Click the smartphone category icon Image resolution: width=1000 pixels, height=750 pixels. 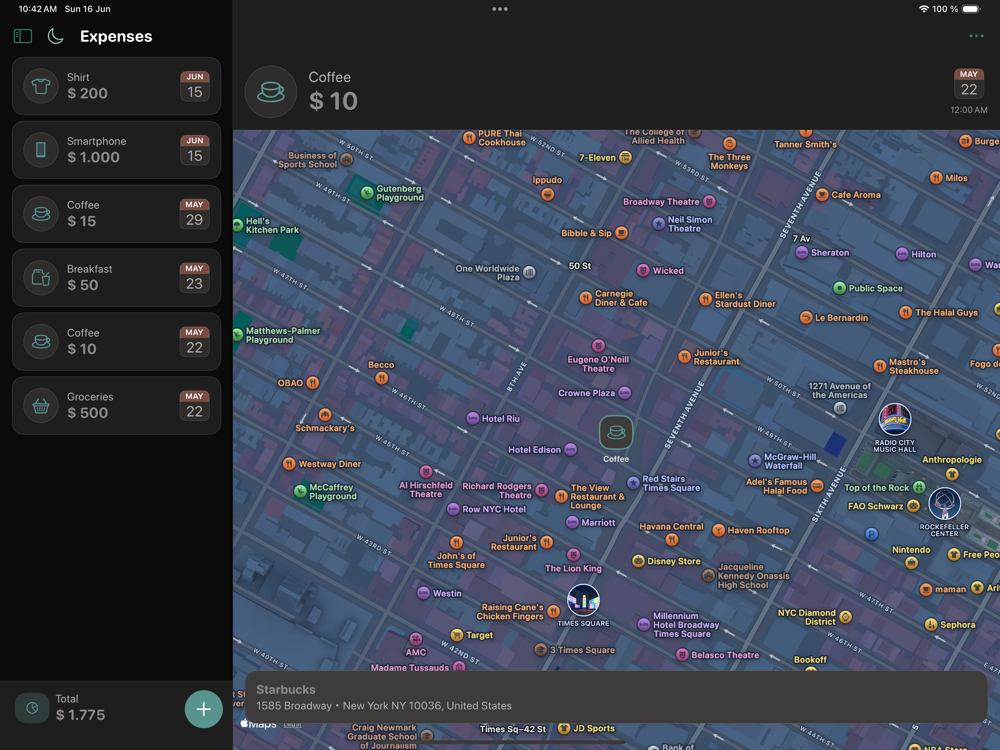41,150
